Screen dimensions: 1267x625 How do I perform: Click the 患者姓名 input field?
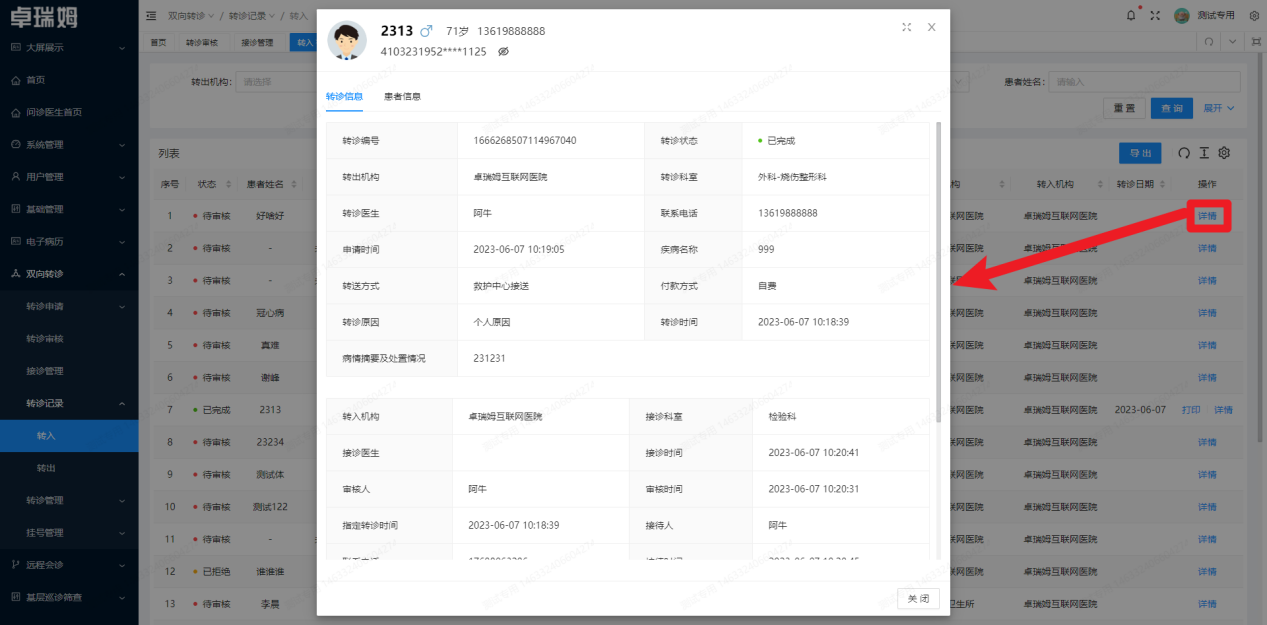(1145, 81)
